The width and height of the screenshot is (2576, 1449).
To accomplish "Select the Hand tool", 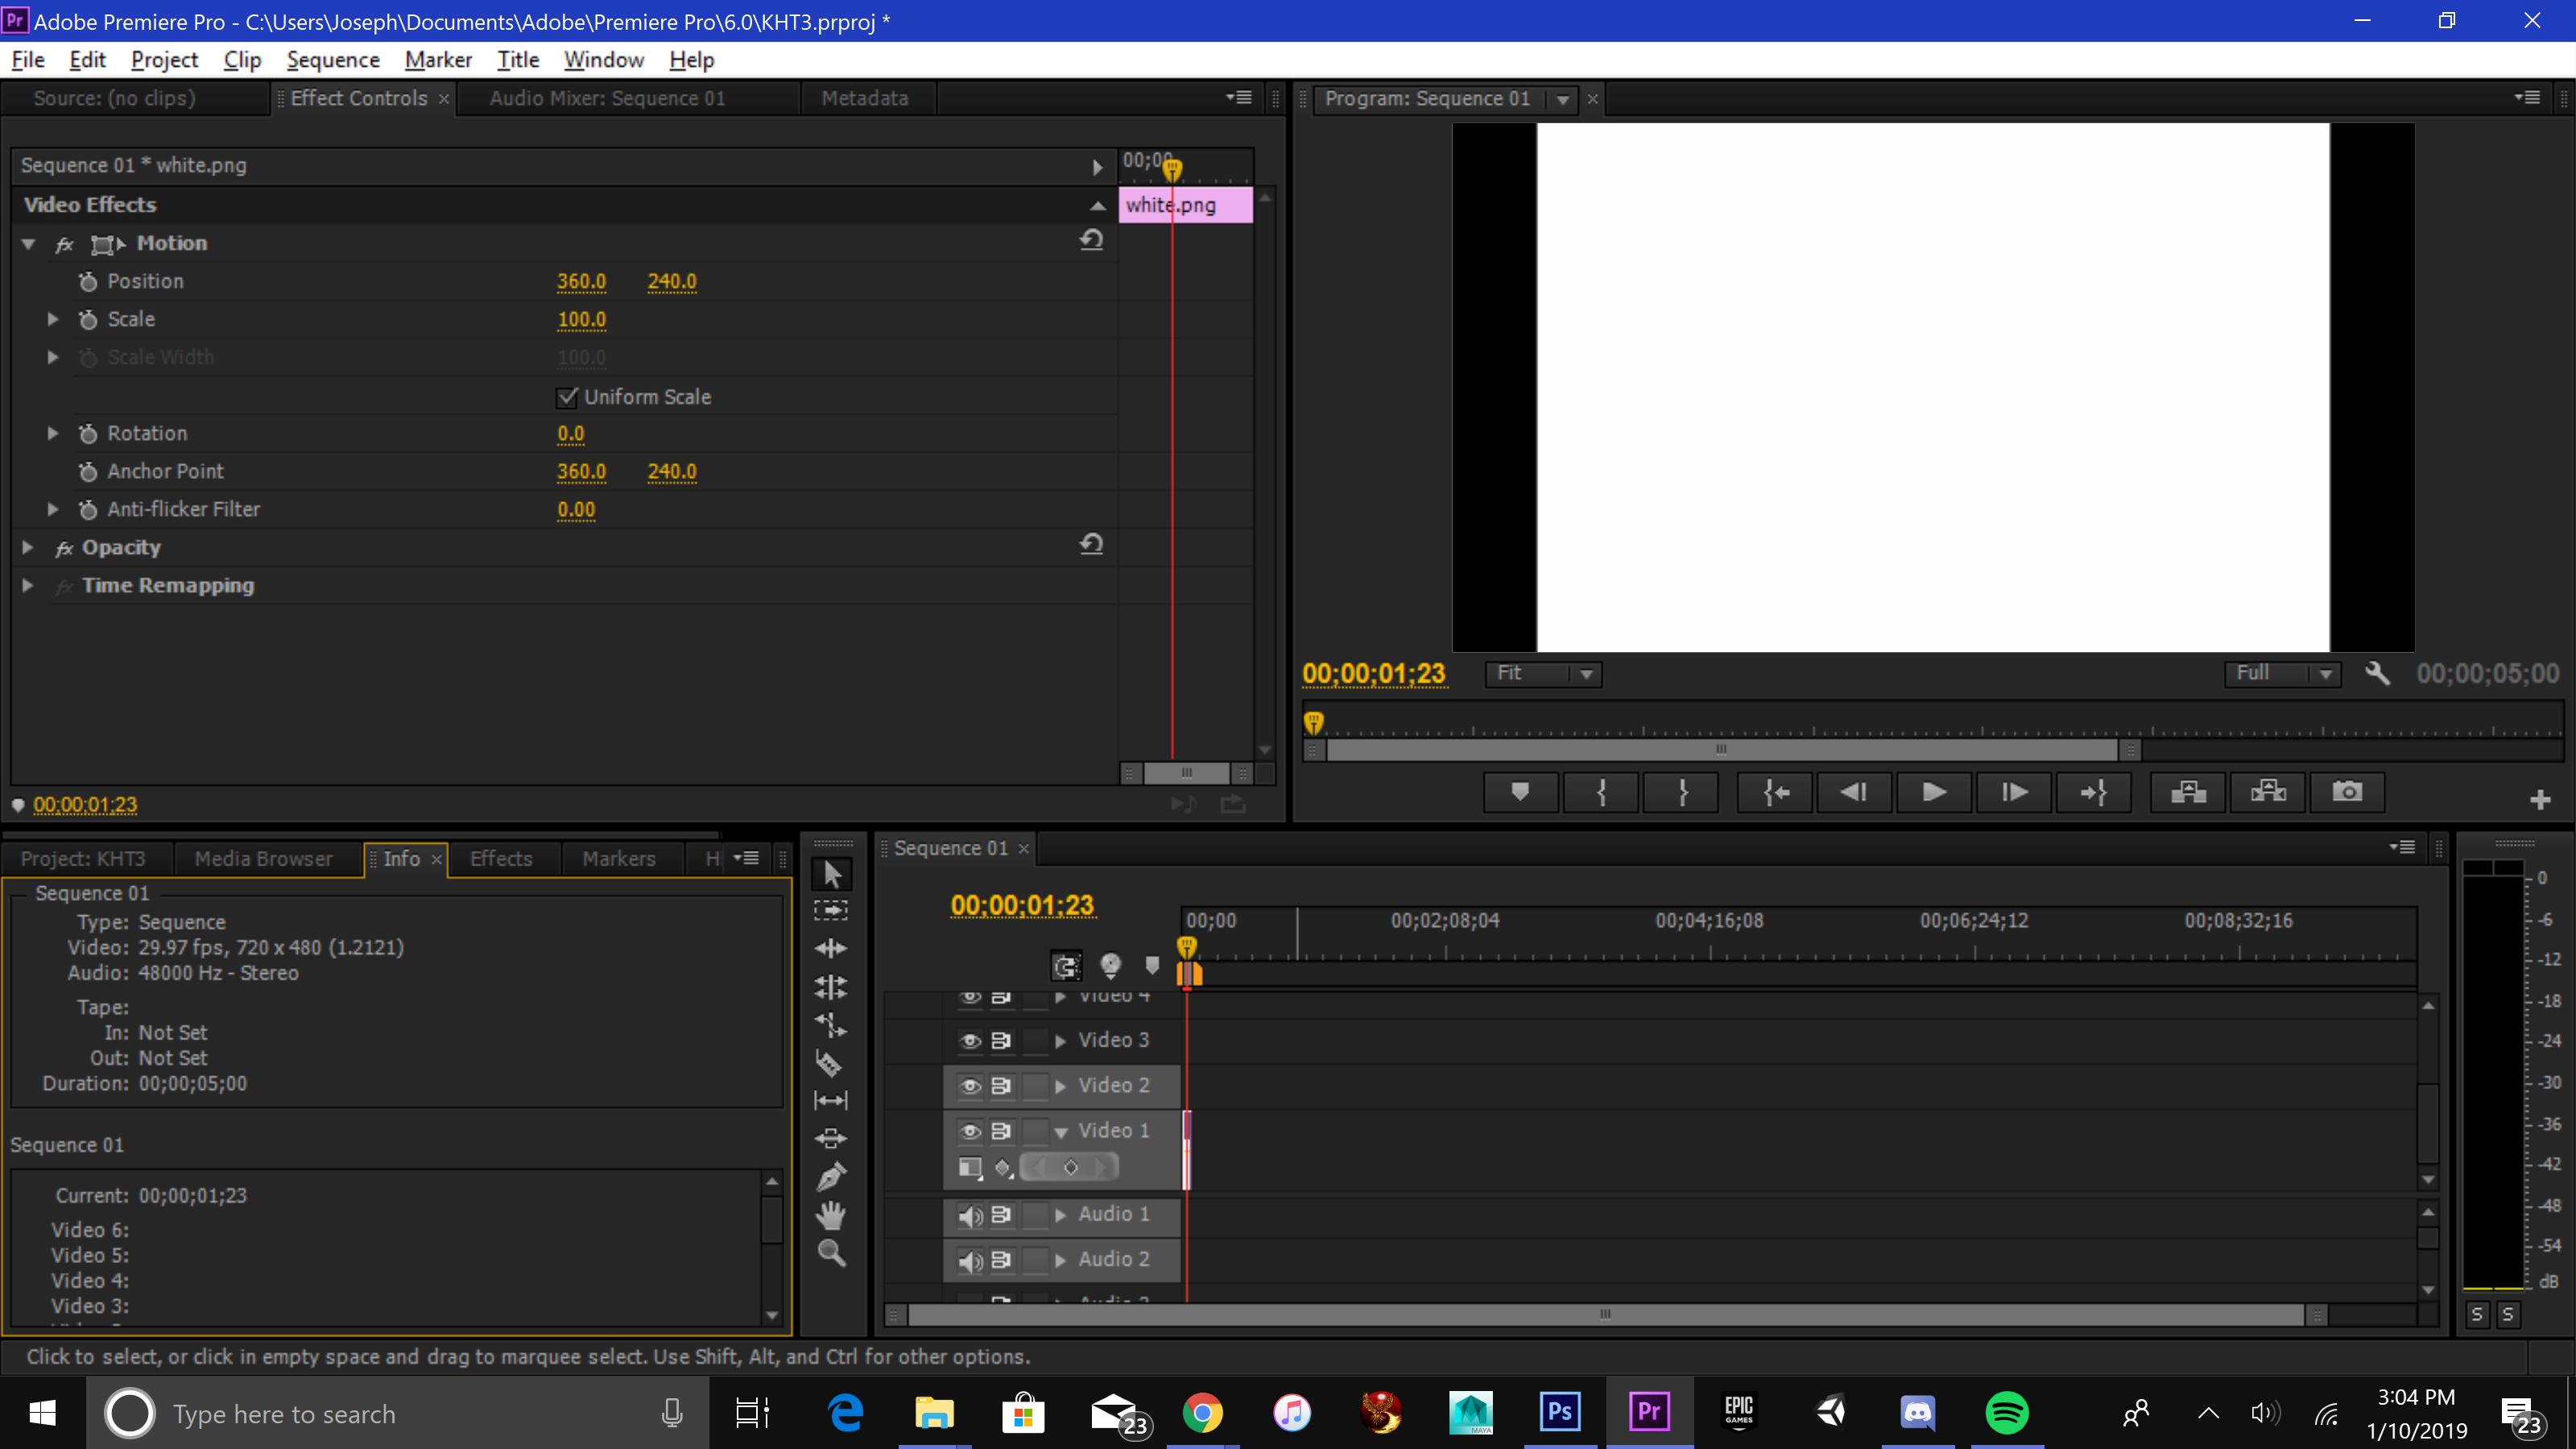I will pyautogui.click(x=831, y=1215).
